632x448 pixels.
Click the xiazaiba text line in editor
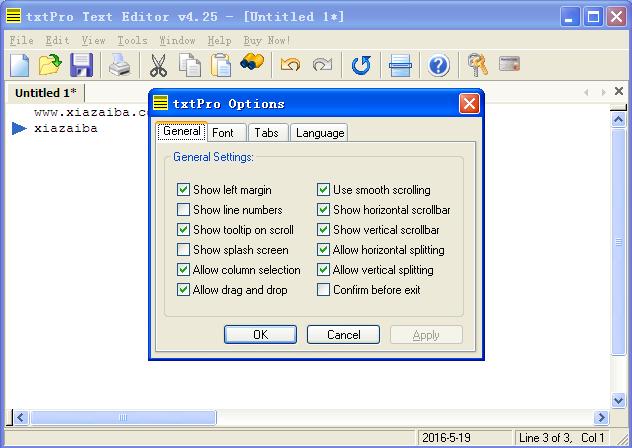click(x=66, y=128)
